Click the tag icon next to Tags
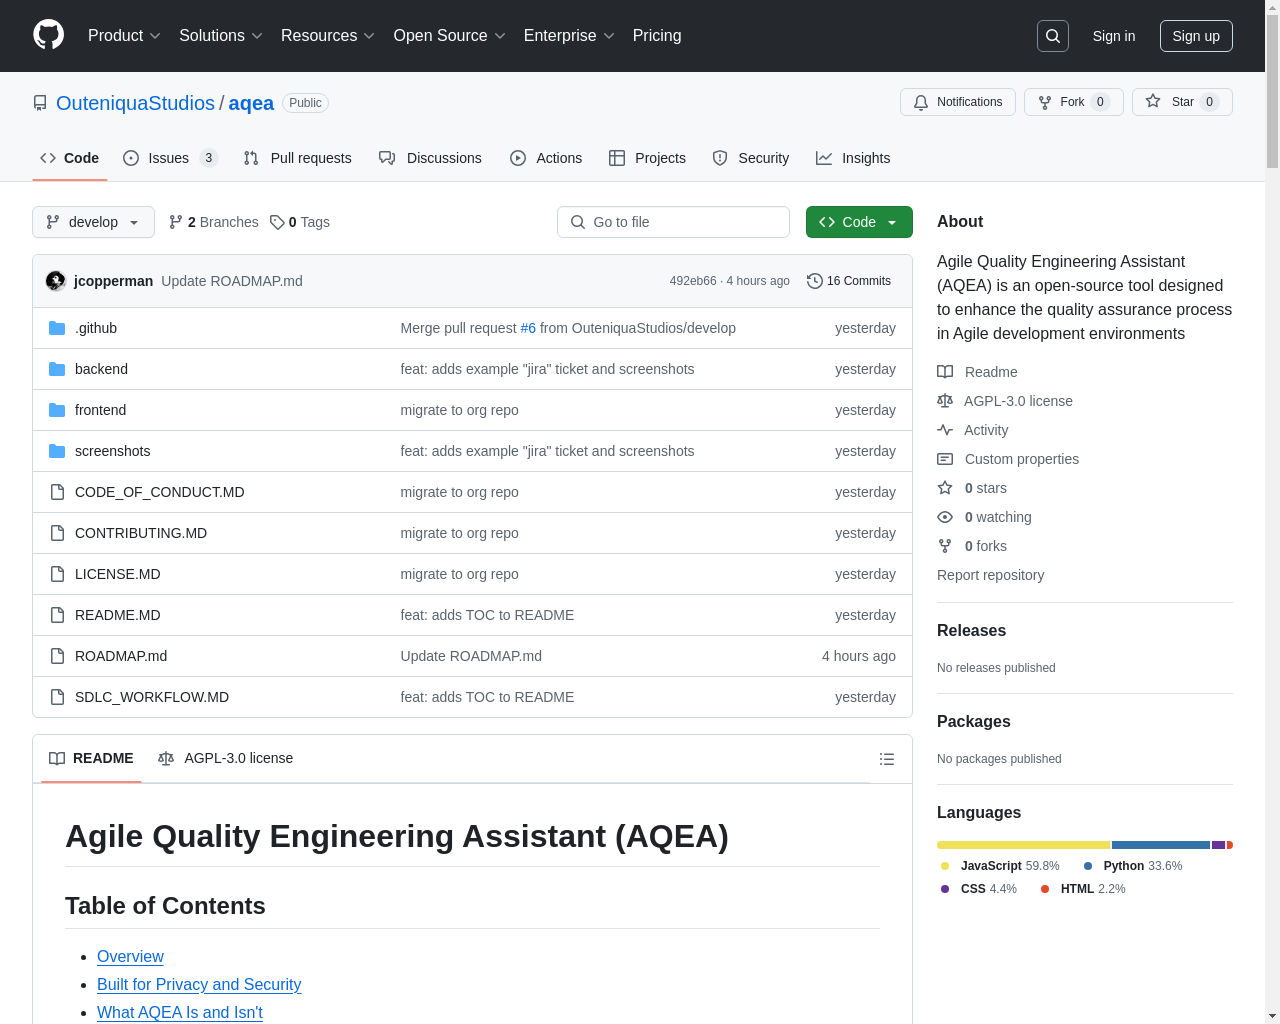Screen dimensions: 1280x1024 tap(277, 222)
